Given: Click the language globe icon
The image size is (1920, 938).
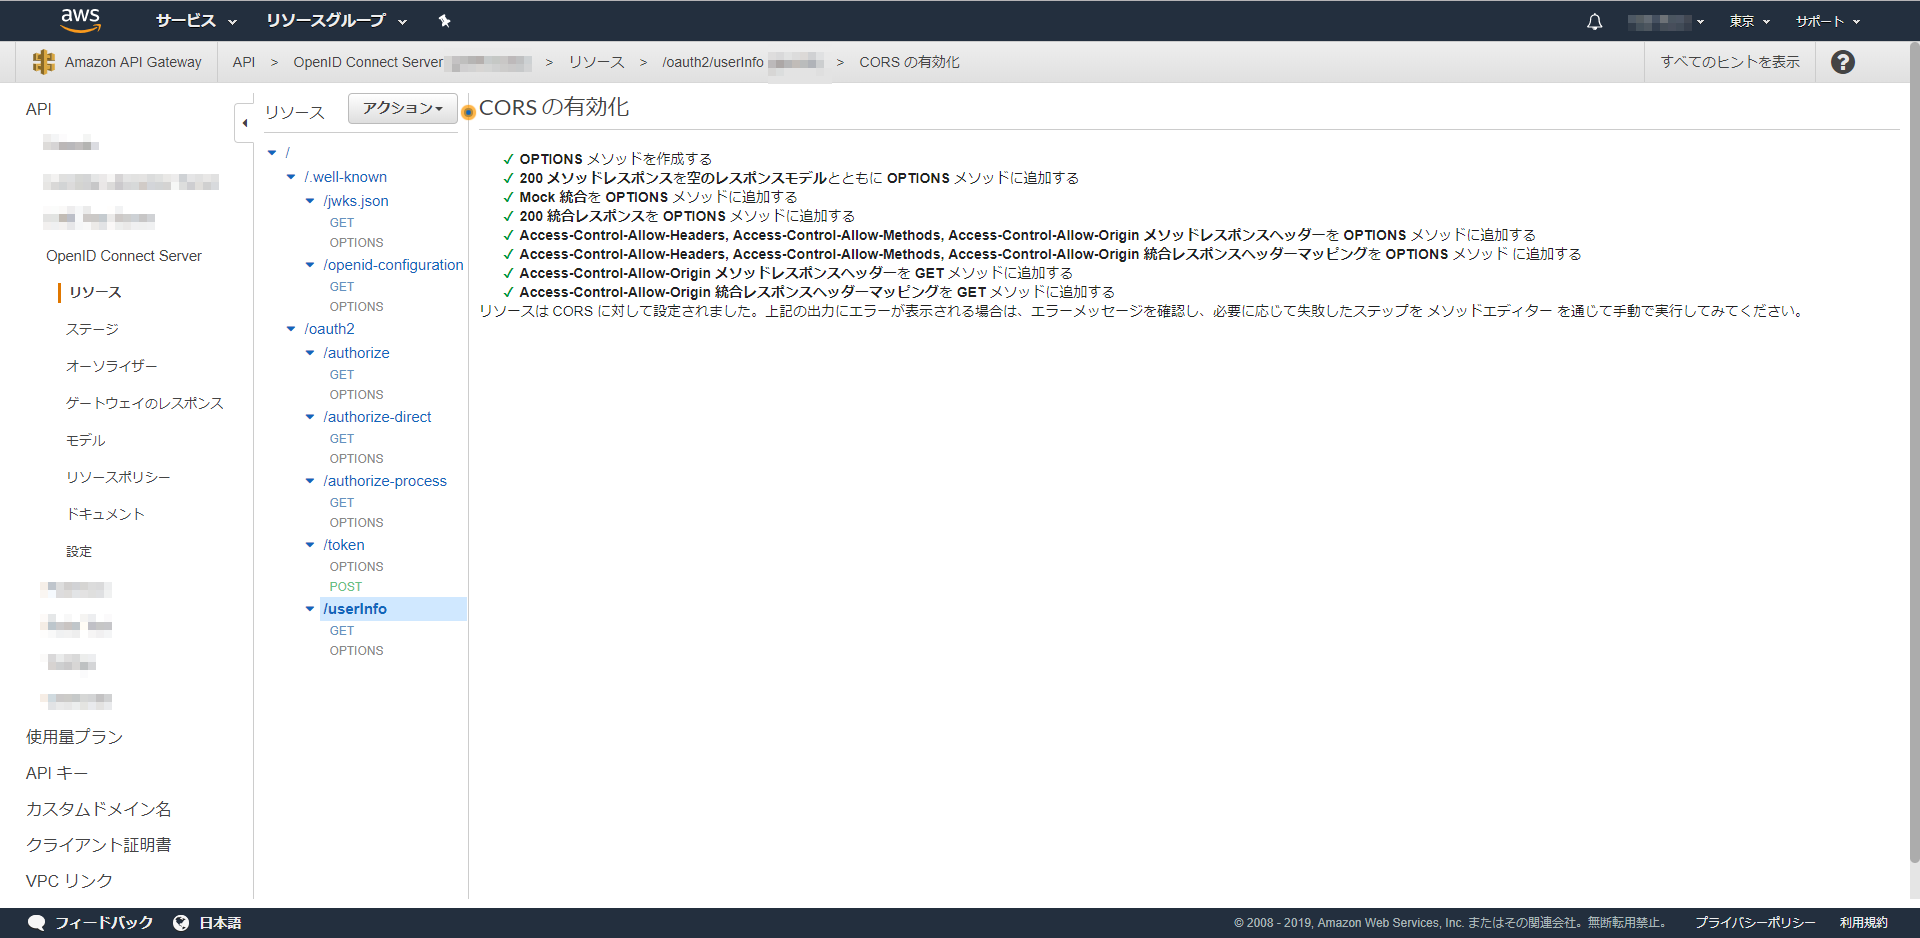Looking at the screenshot, I should (x=181, y=922).
